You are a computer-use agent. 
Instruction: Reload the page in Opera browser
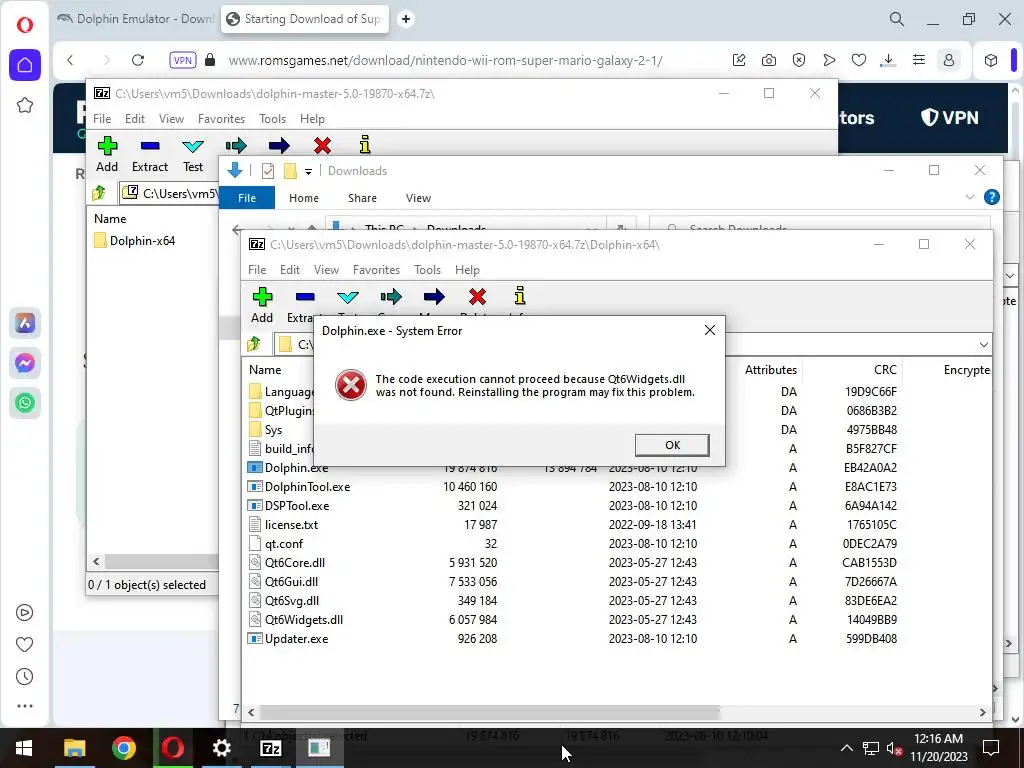pyautogui.click(x=138, y=60)
